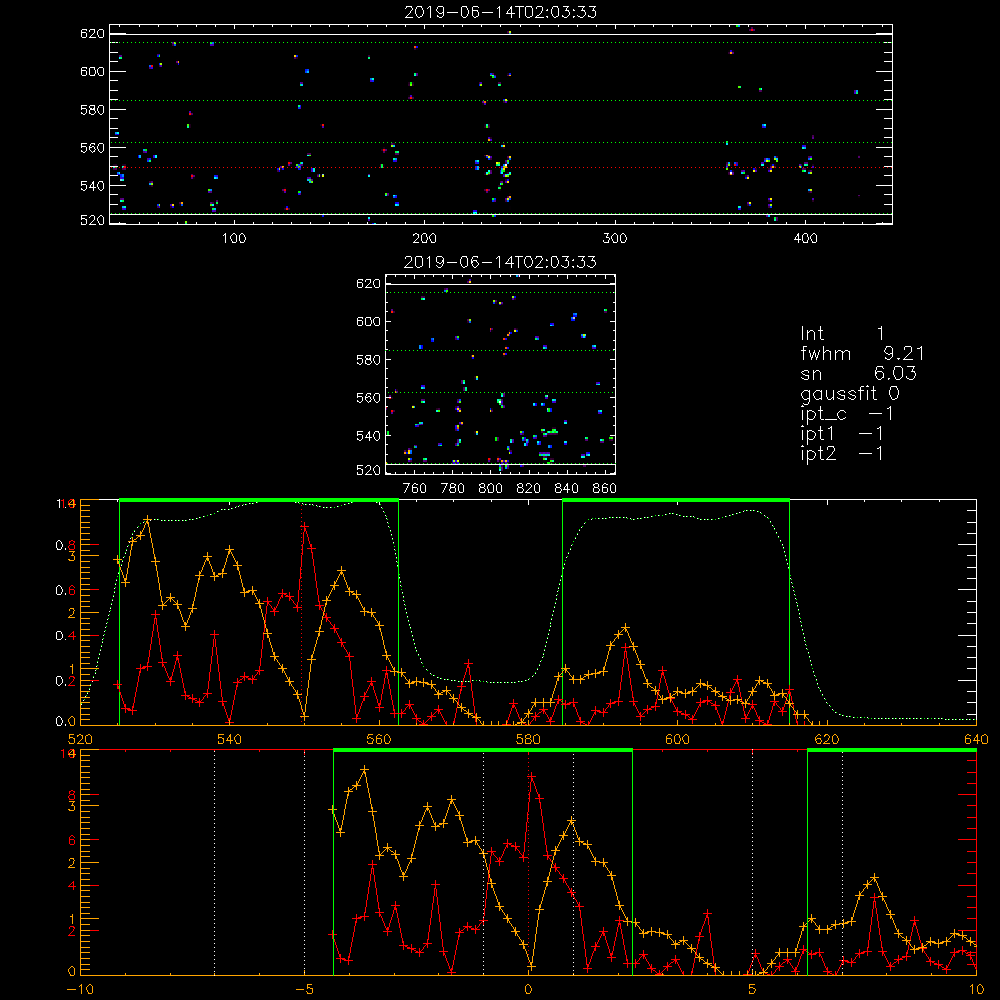Click y-axis label 580 of the small middle plot
This screenshot has height=1000, width=1000.
coord(368,360)
